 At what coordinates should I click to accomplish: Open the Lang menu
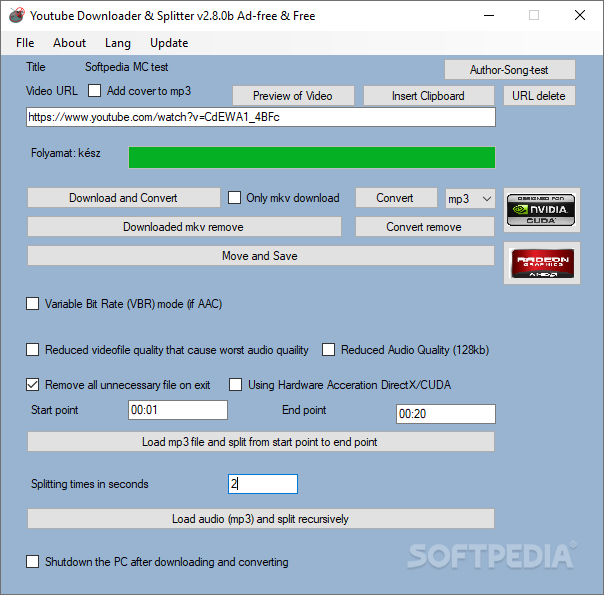point(118,43)
